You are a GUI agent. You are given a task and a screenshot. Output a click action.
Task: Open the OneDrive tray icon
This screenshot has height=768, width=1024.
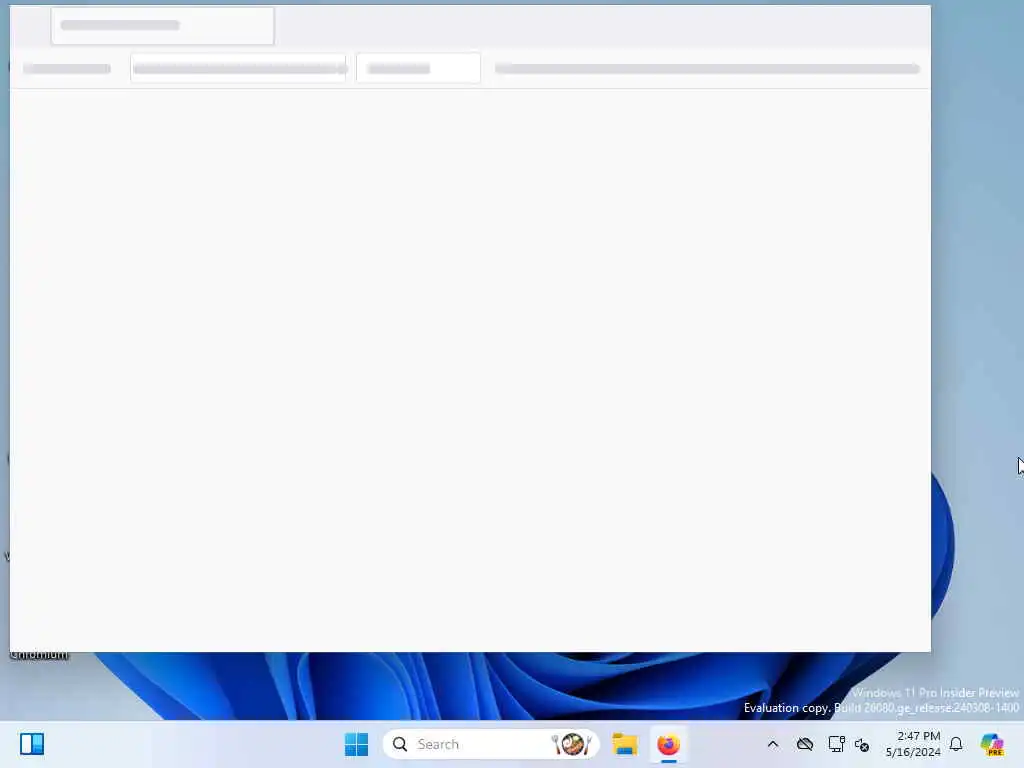805,744
